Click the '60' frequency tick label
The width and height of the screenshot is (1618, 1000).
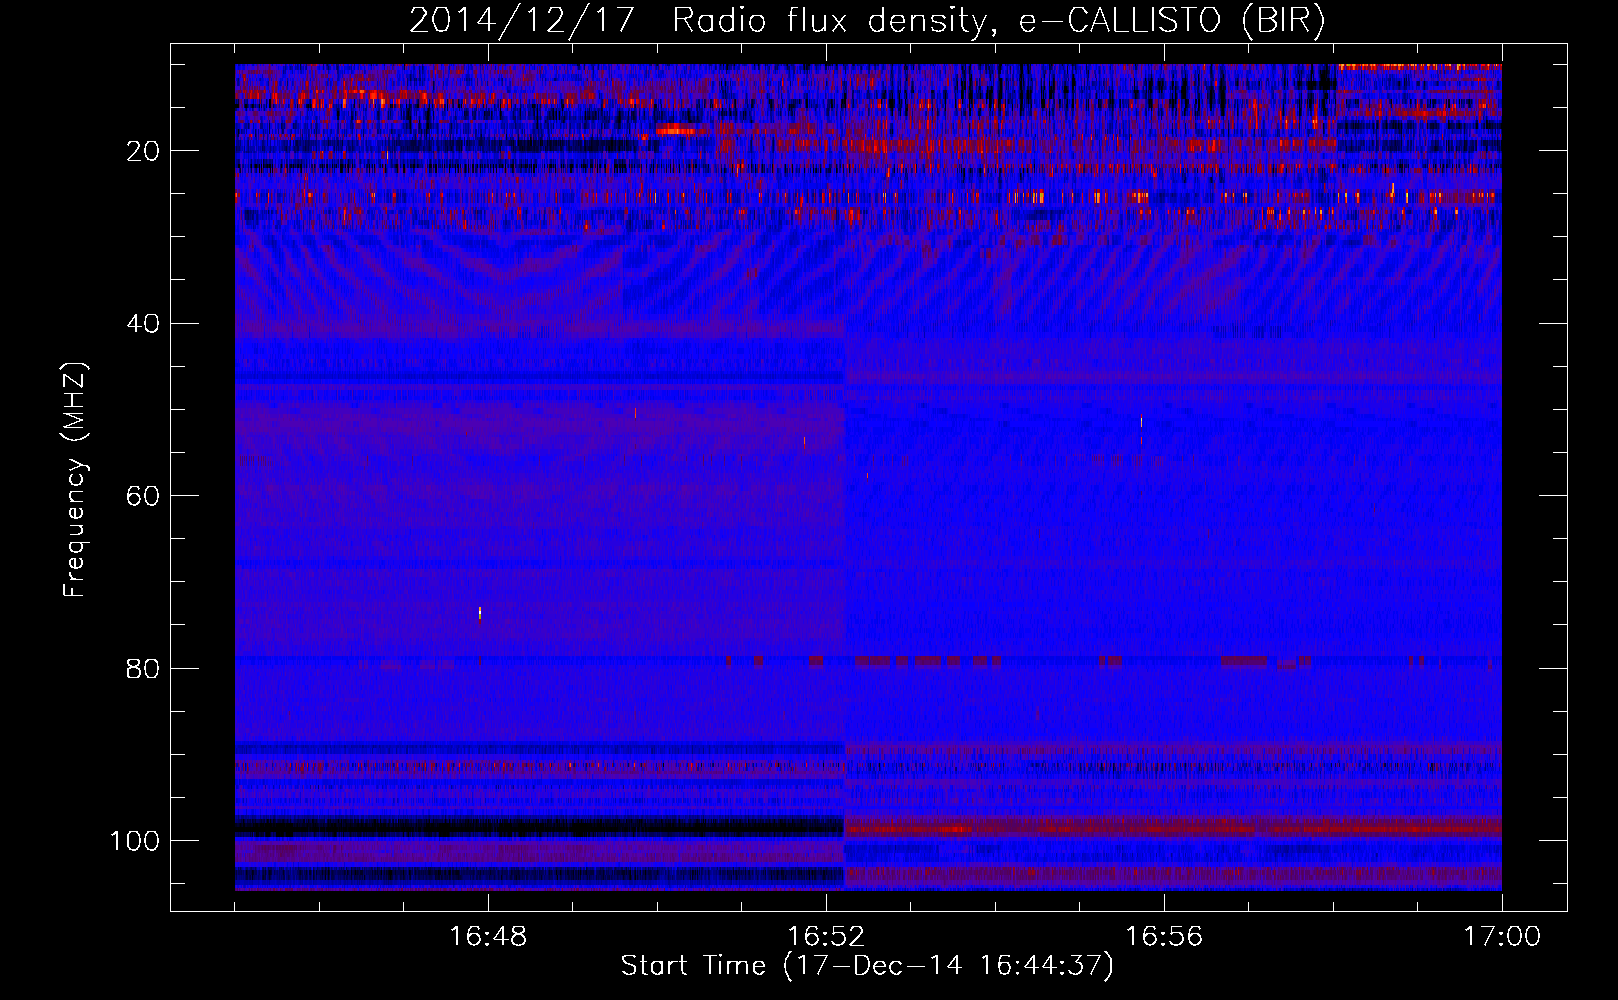(x=144, y=496)
